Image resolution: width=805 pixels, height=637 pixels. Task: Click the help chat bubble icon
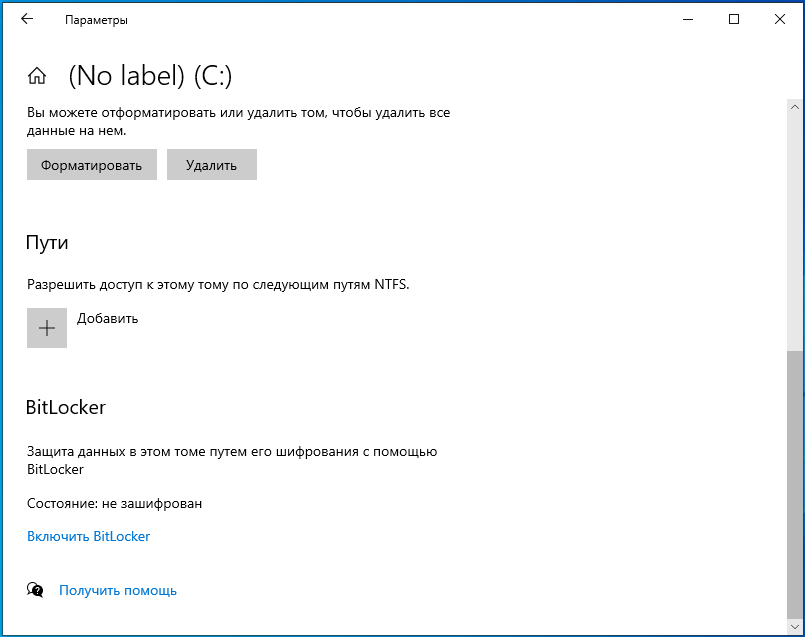(35, 590)
